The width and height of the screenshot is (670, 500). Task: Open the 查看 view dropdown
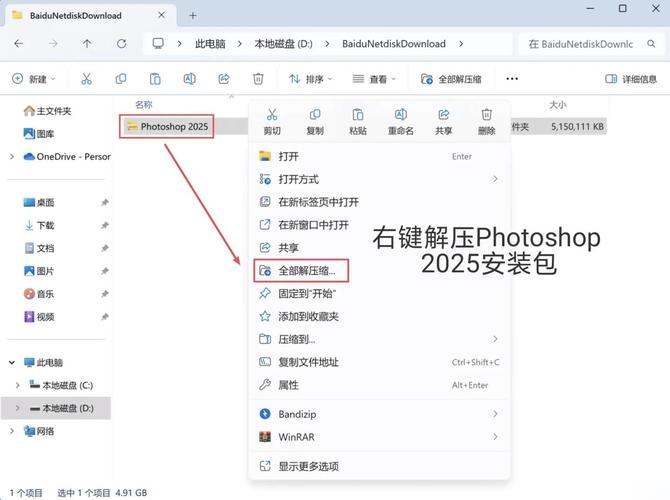[374, 79]
